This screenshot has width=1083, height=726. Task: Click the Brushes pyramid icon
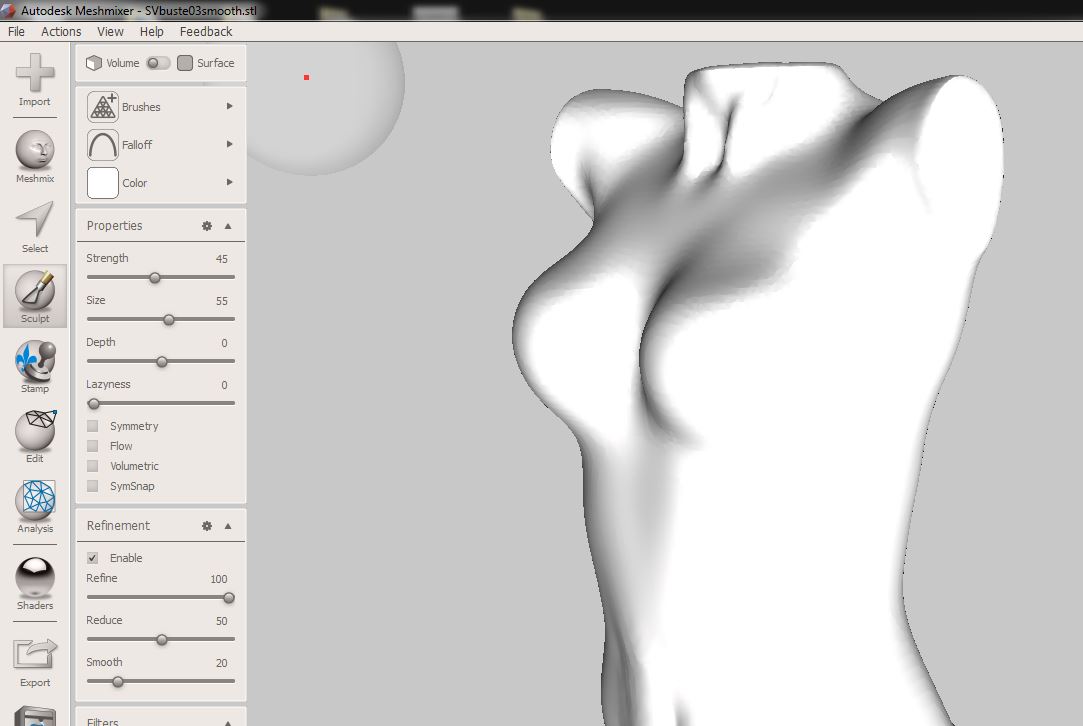tap(103, 107)
